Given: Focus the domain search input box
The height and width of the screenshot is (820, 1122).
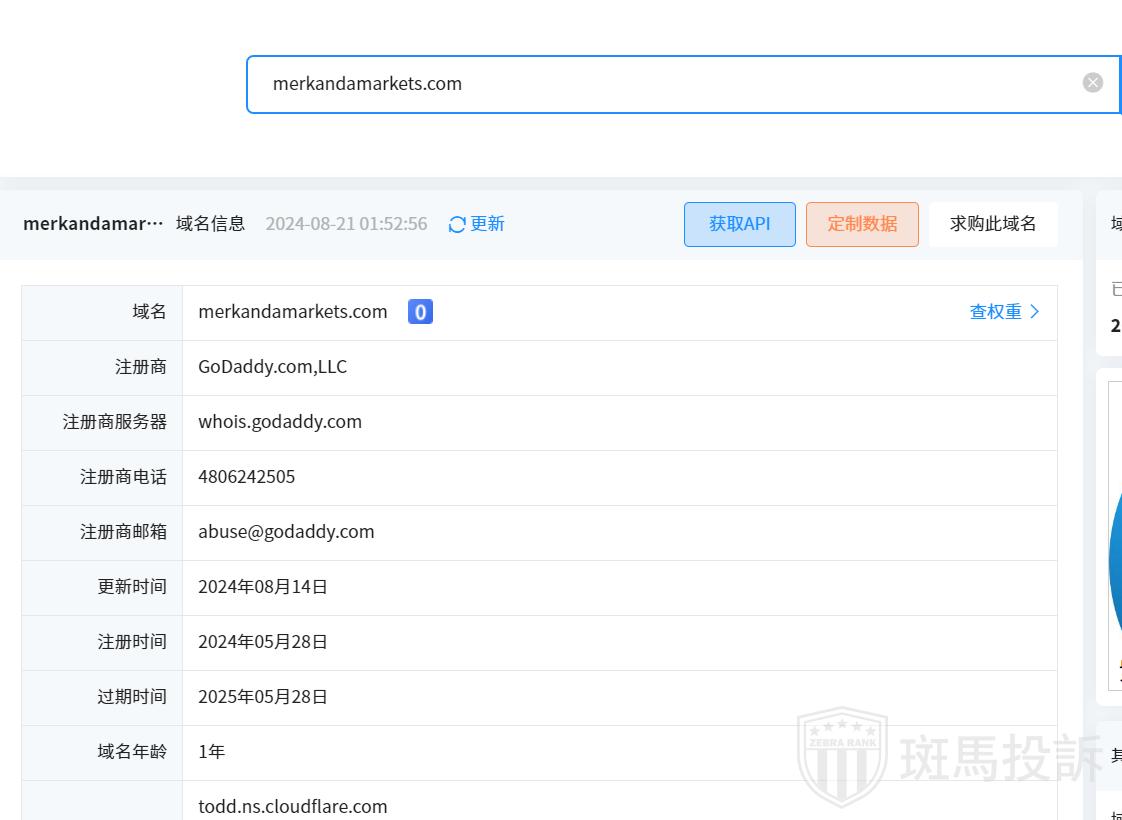Looking at the screenshot, I should click(660, 84).
